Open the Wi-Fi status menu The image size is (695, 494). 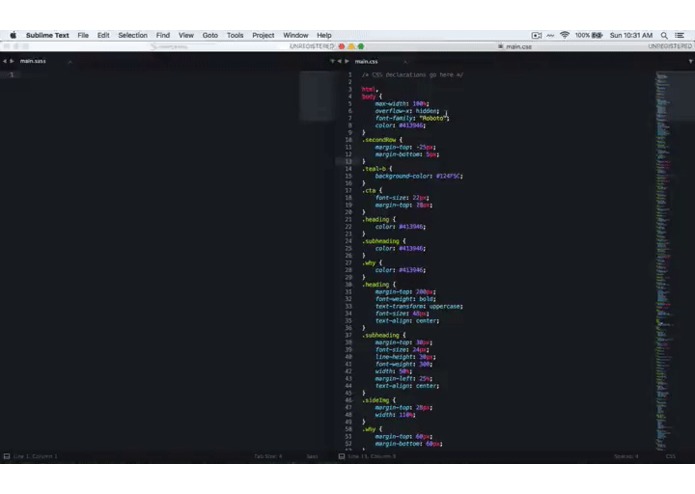point(564,35)
